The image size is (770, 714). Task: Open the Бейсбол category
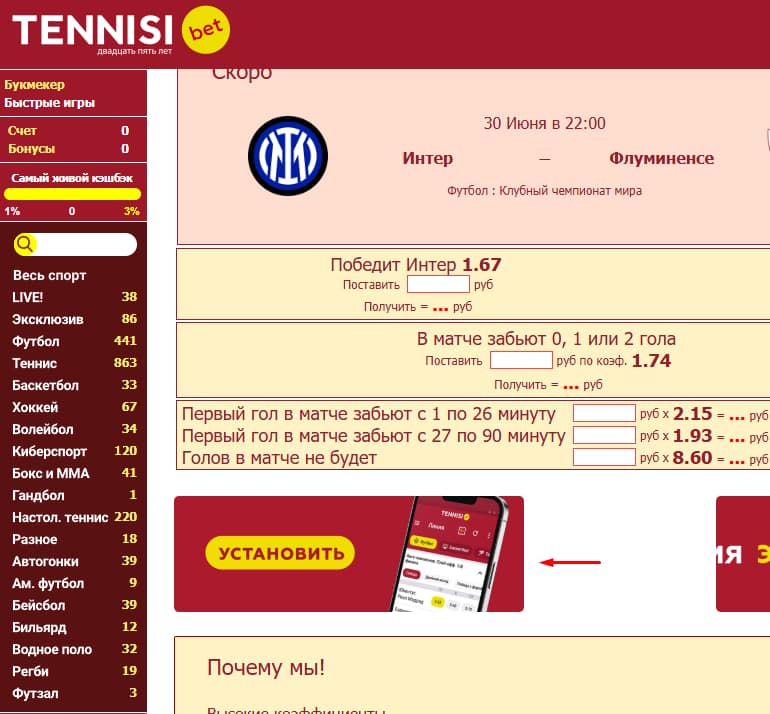pyautogui.click(x=74, y=605)
